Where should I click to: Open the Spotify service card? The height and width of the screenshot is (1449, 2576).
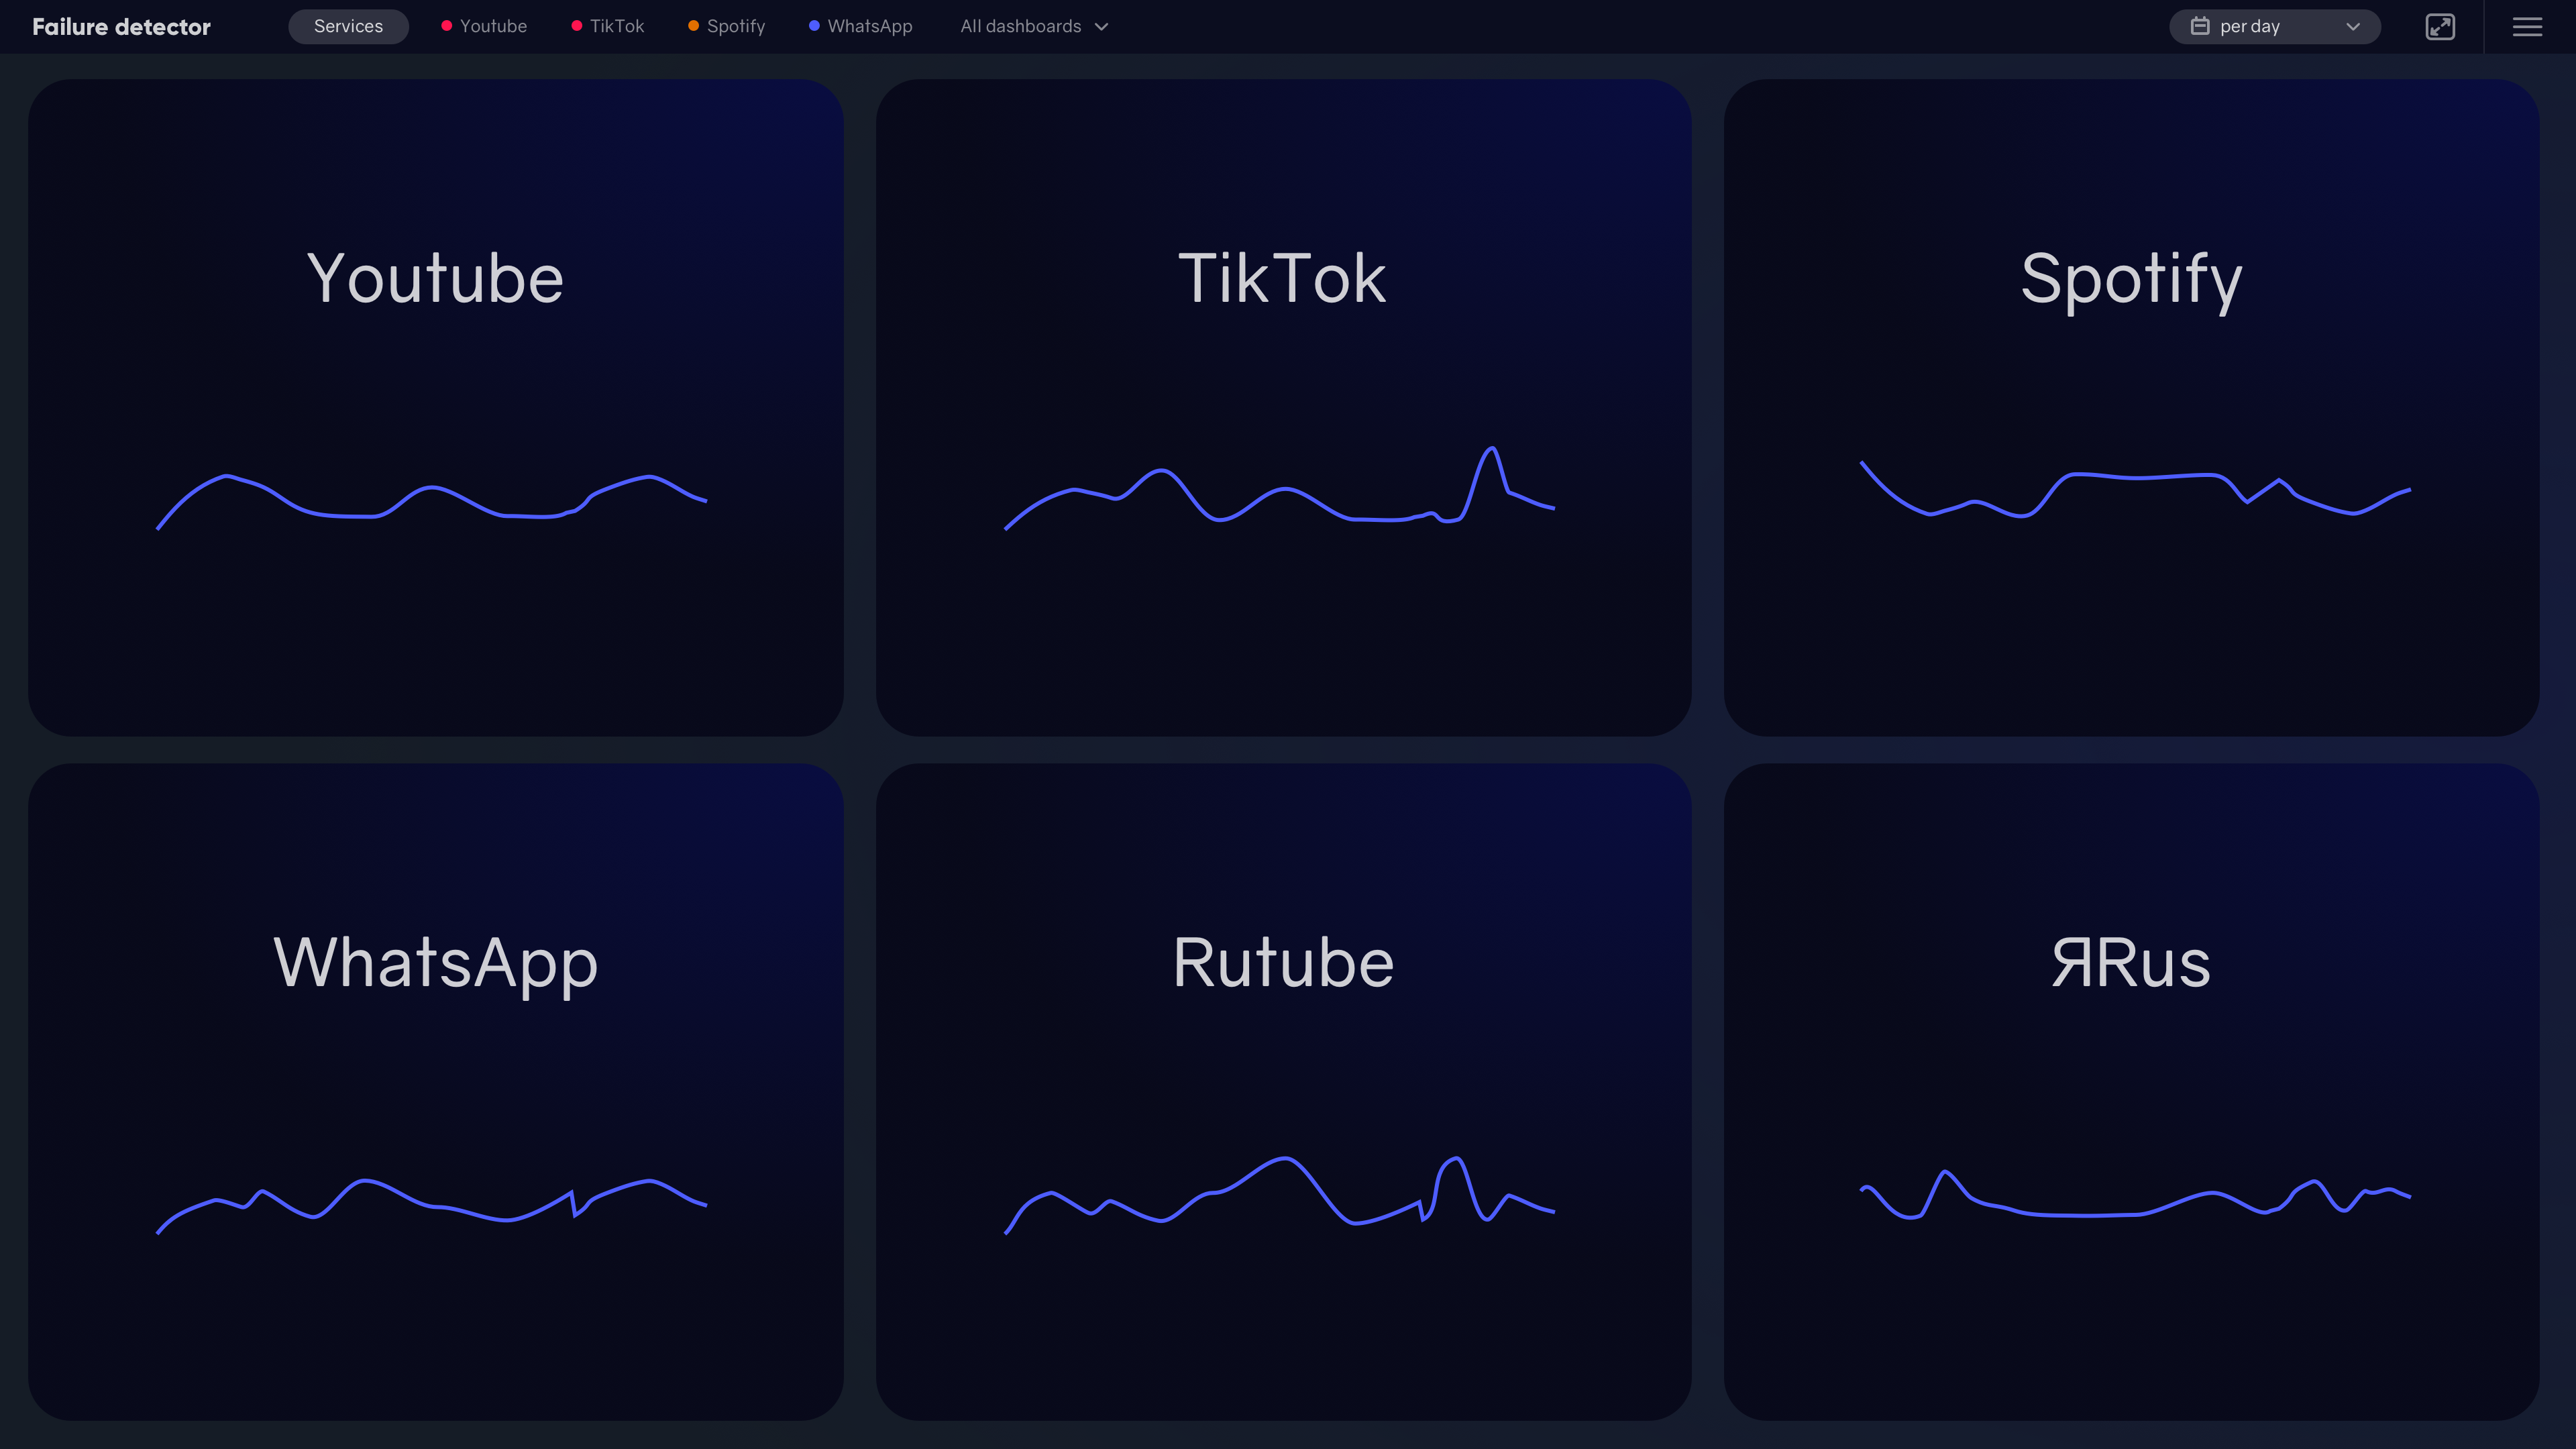point(2132,408)
